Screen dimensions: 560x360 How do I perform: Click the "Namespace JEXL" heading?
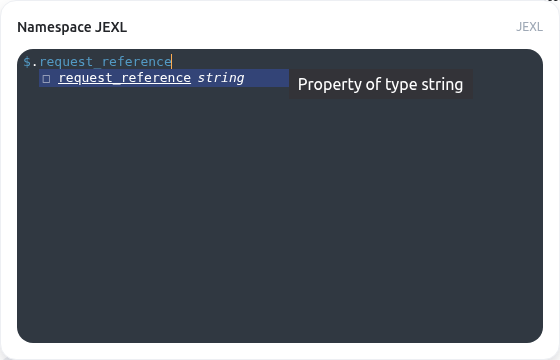(x=72, y=27)
